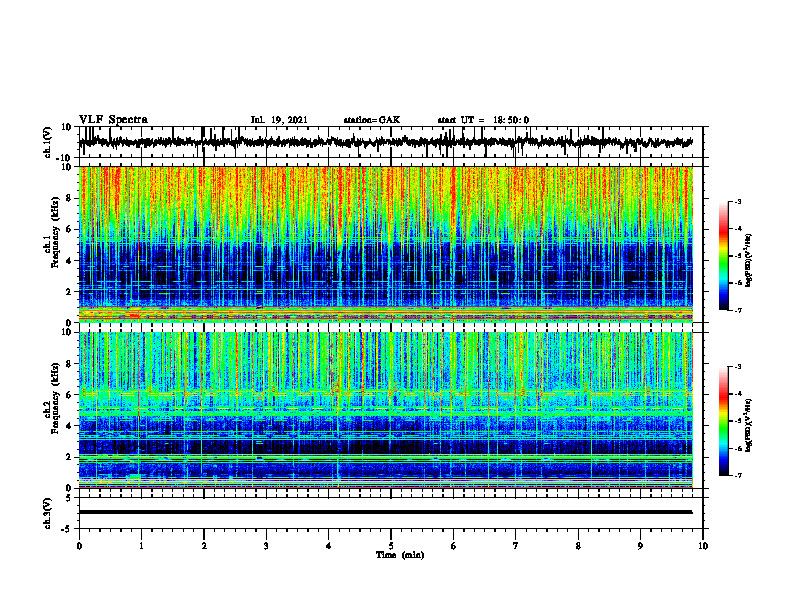The height and width of the screenshot is (612, 792).
Task: Click the "-4" label on ch.1 color bar
Action: click(x=738, y=229)
